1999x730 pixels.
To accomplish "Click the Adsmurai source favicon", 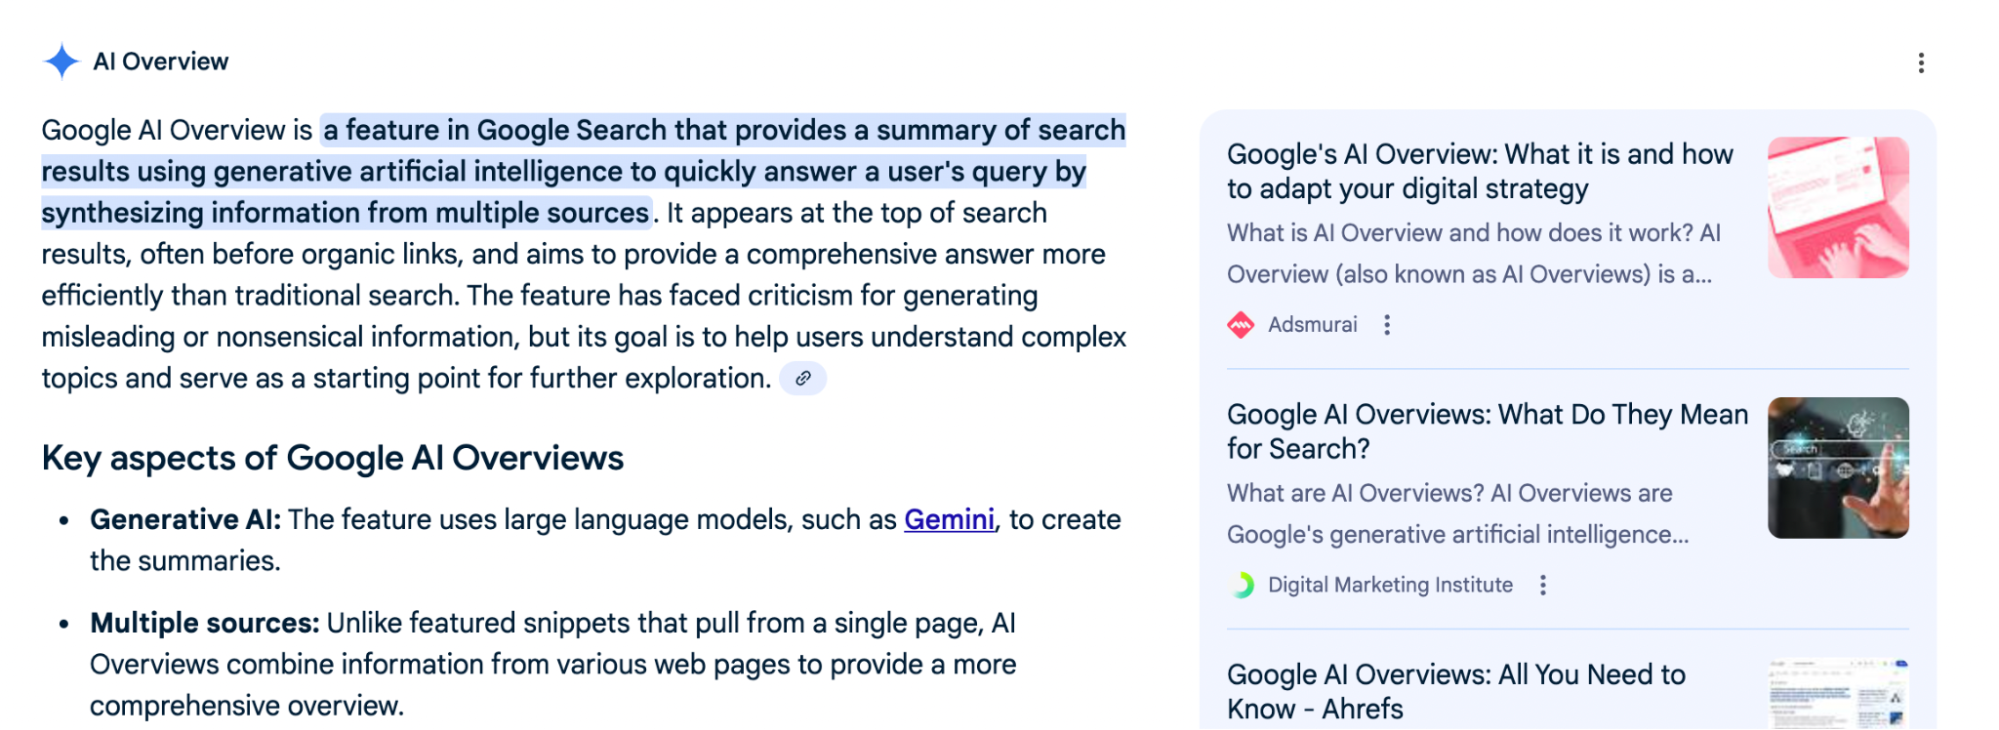I will coord(1239,324).
